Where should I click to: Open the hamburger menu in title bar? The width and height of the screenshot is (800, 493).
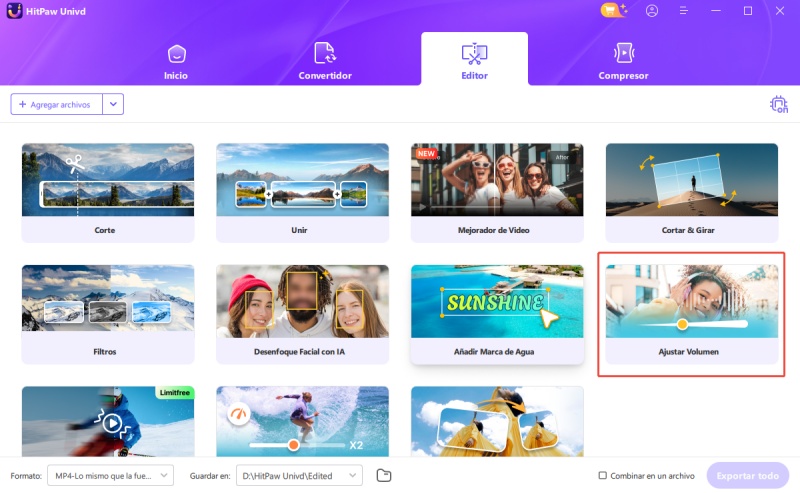[x=684, y=11]
